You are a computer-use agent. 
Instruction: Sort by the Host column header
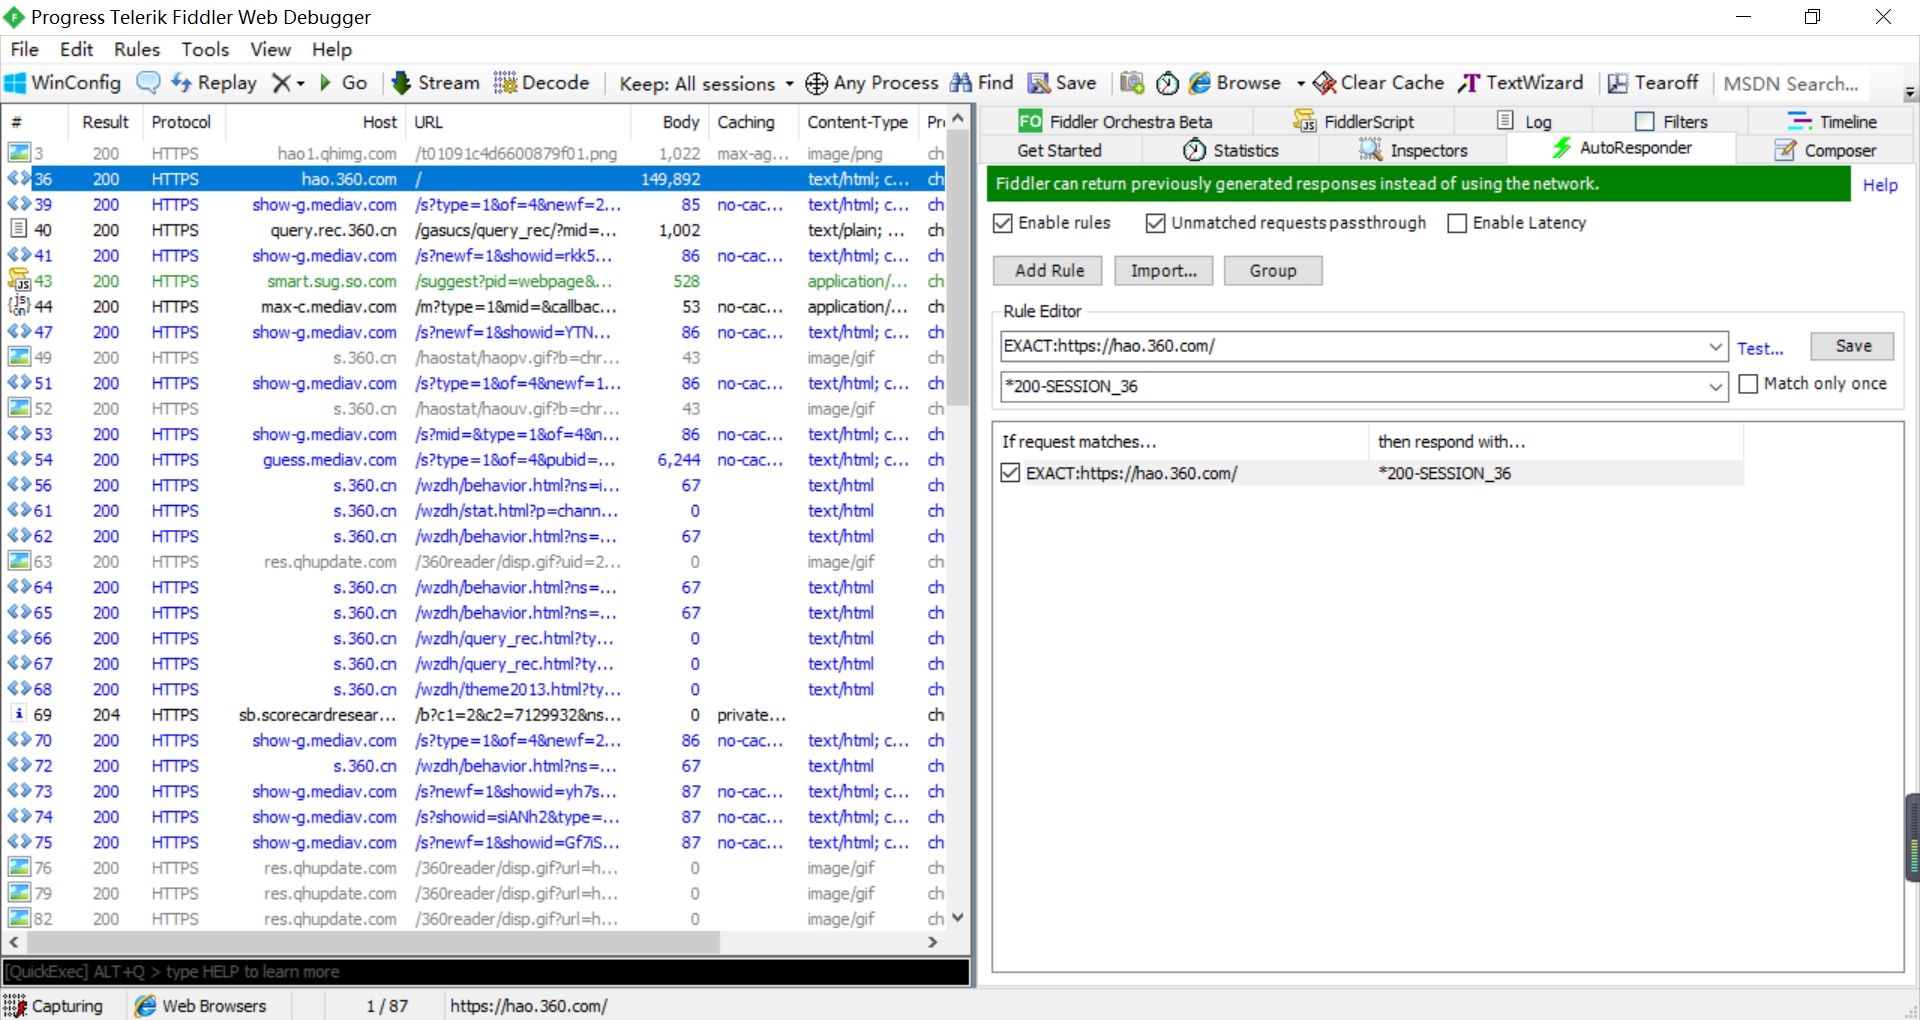[x=314, y=122]
